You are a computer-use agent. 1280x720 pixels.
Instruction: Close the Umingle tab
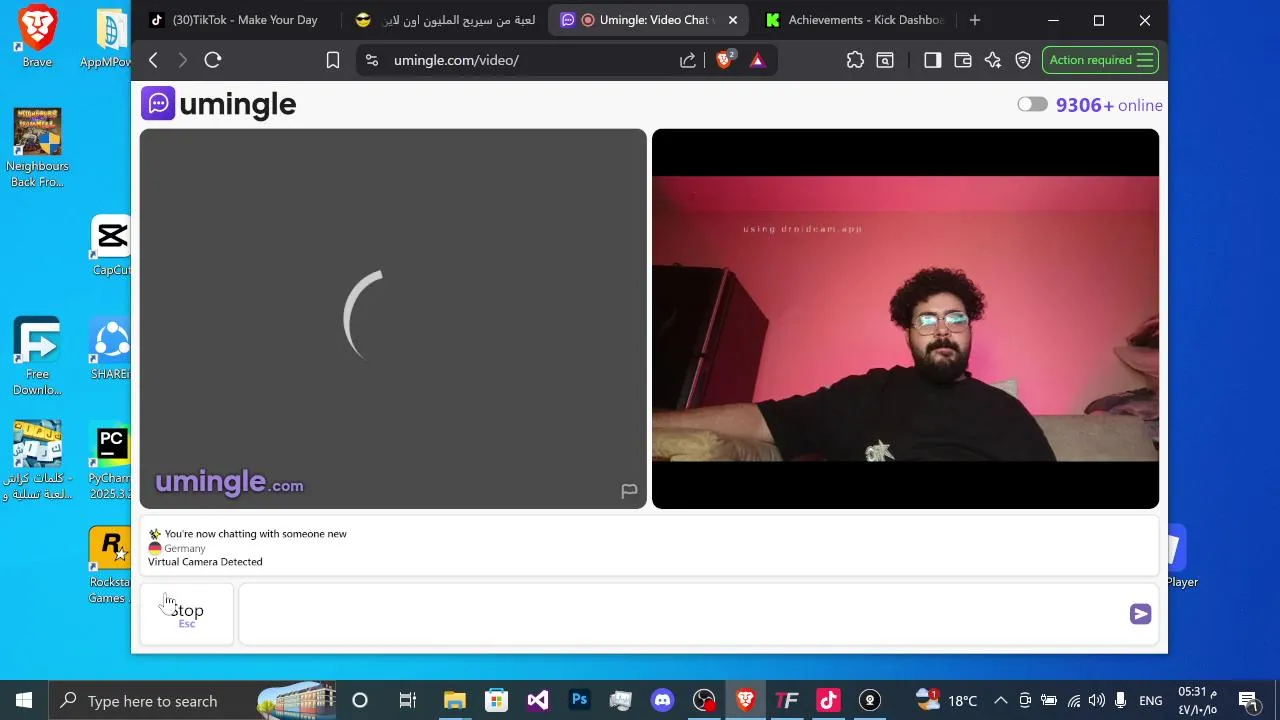733,20
